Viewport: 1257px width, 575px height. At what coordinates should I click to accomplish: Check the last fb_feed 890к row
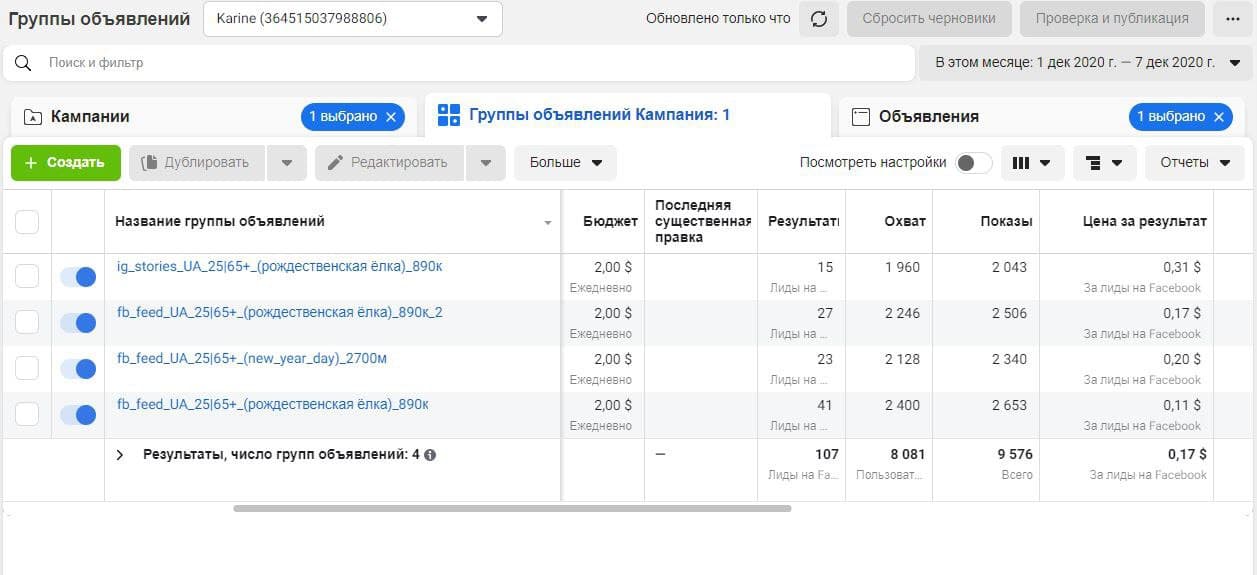point(27,414)
